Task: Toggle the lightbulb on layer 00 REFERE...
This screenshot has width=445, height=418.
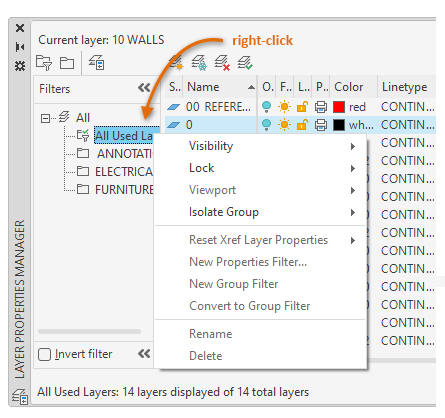Action: [x=266, y=107]
